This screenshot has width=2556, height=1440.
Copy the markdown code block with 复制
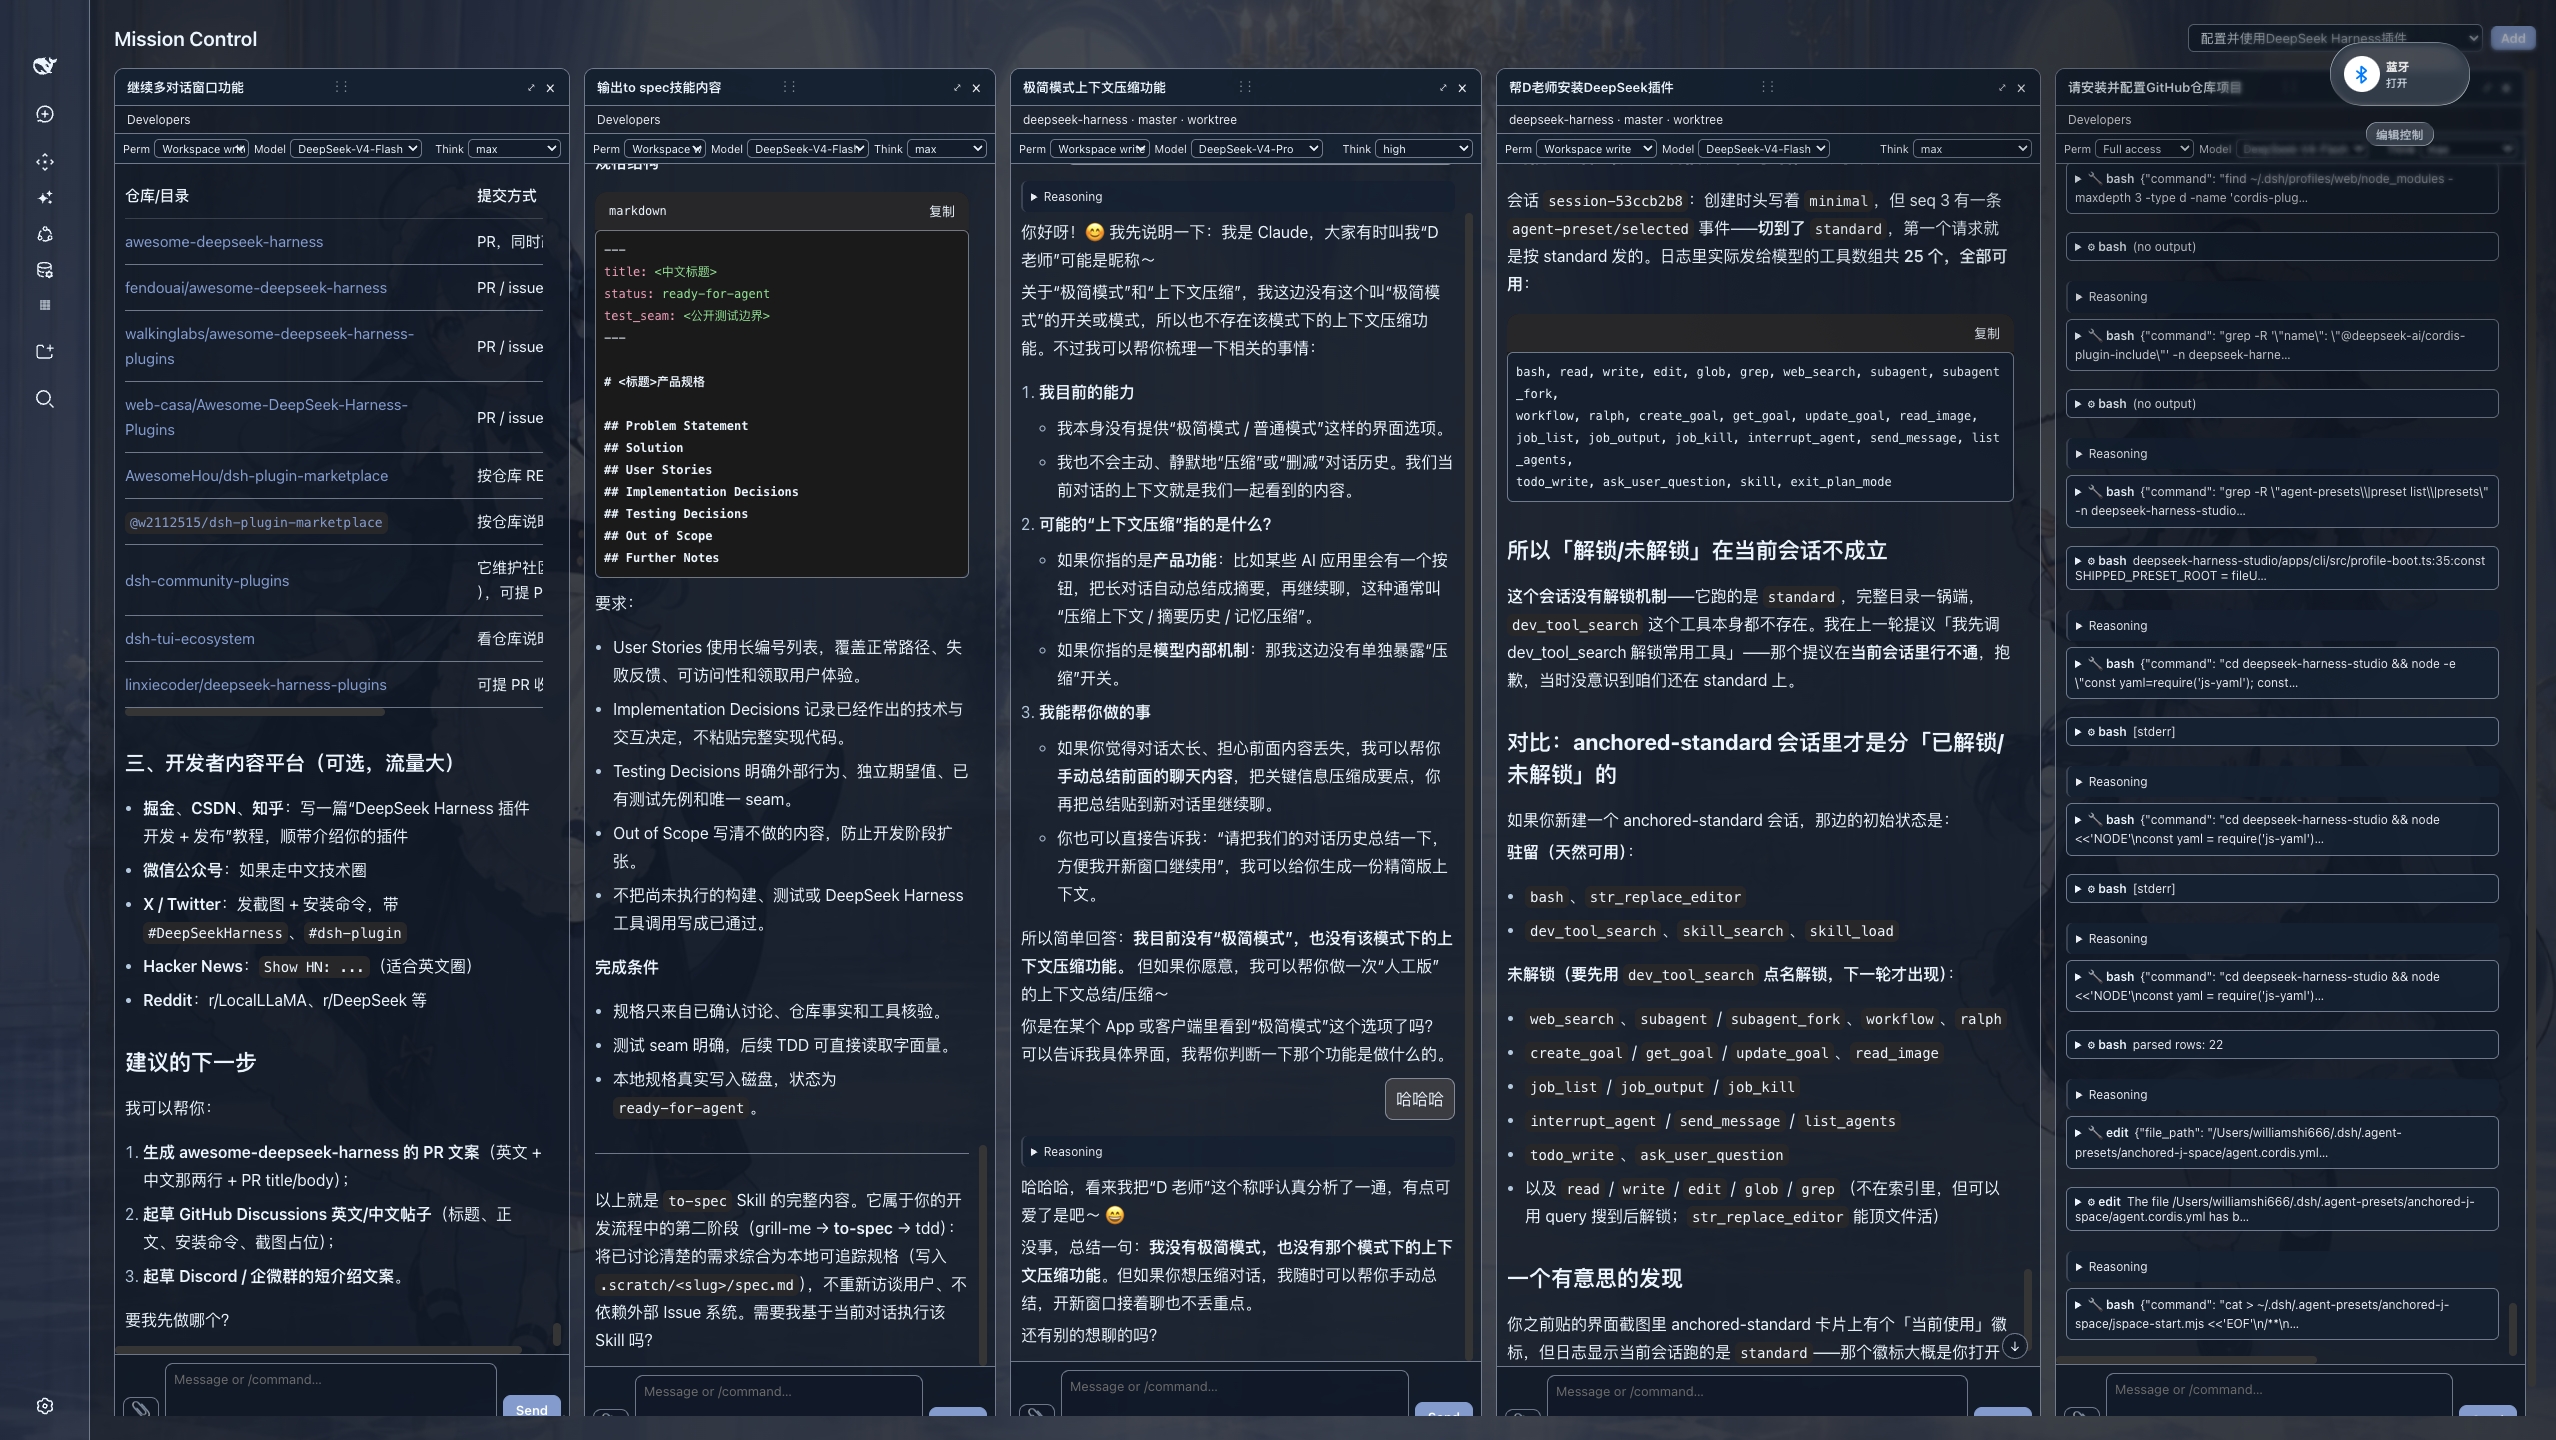[x=941, y=211]
